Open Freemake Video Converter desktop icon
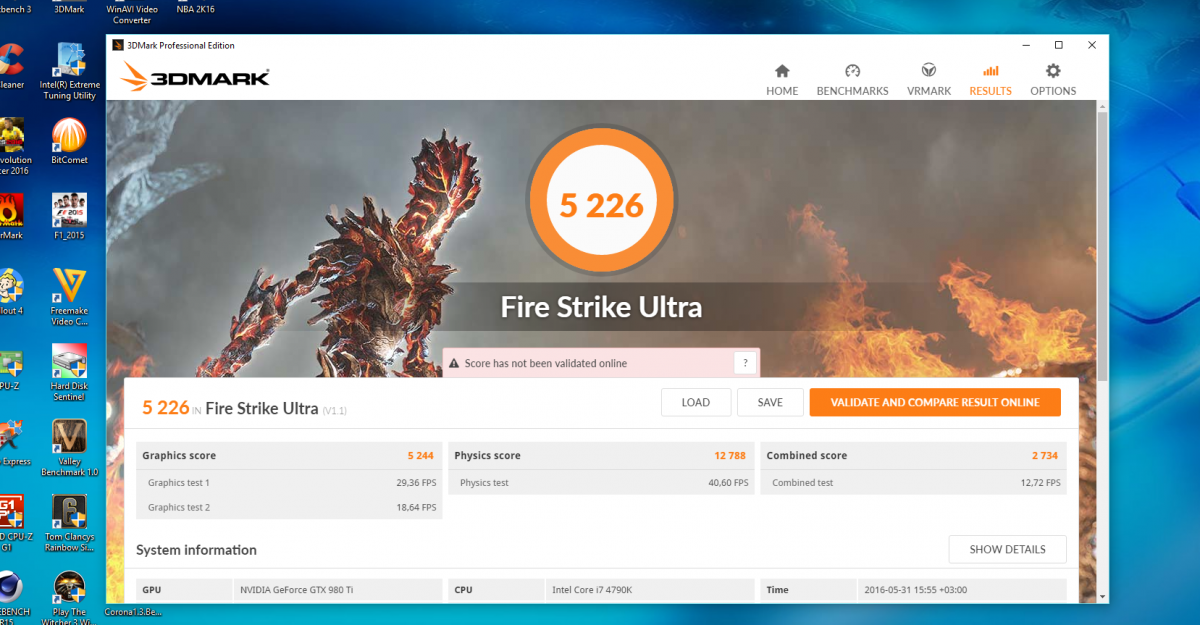Image resolution: width=1200 pixels, height=625 pixels. pyautogui.click(x=69, y=297)
